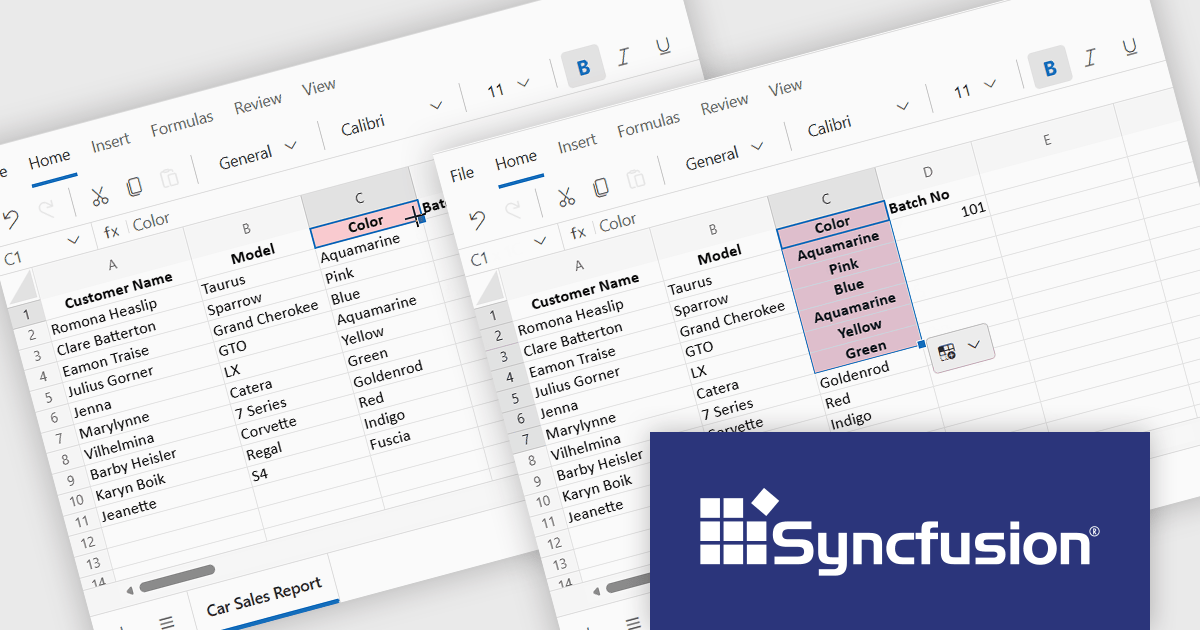The height and width of the screenshot is (630, 1200).
Task: Open Formulas tab in right window
Action: (649, 125)
